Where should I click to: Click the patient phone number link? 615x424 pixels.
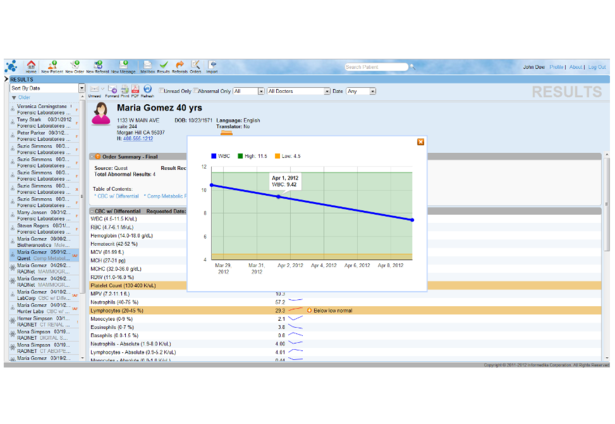138,138
